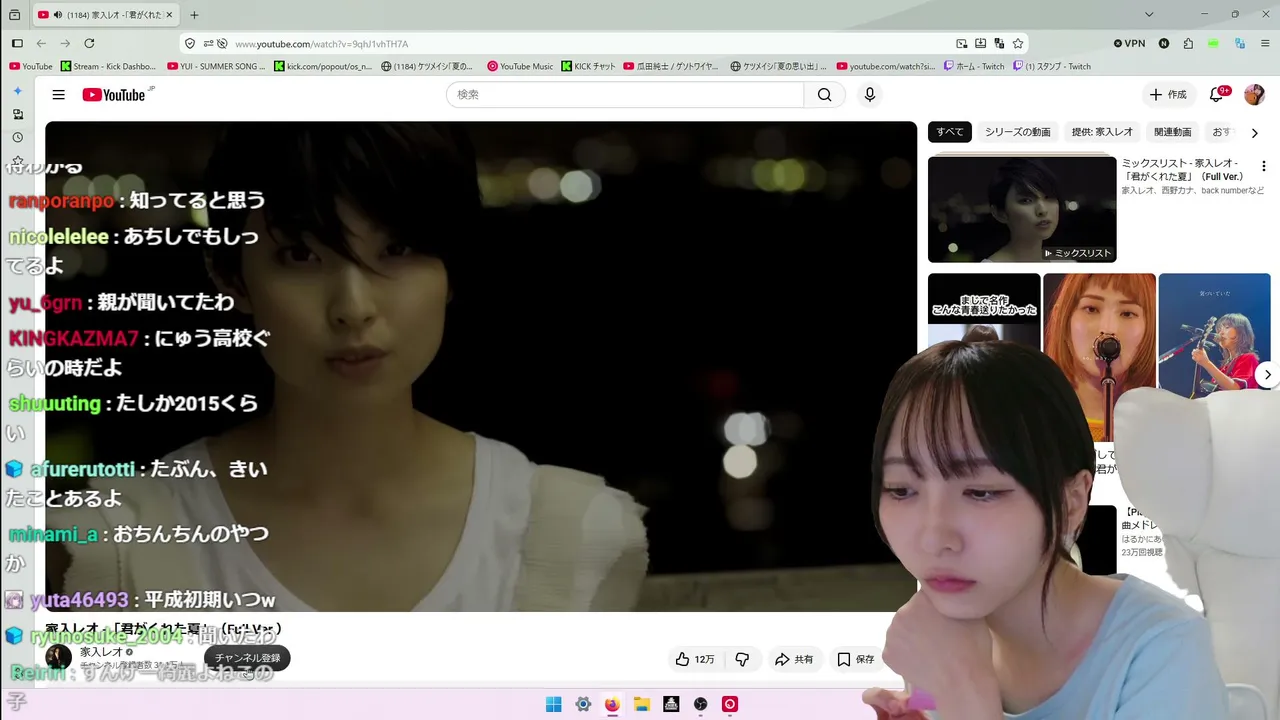The image size is (1280, 720).
Task: Go forward with the browser forward arrow
Action: point(65,44)
